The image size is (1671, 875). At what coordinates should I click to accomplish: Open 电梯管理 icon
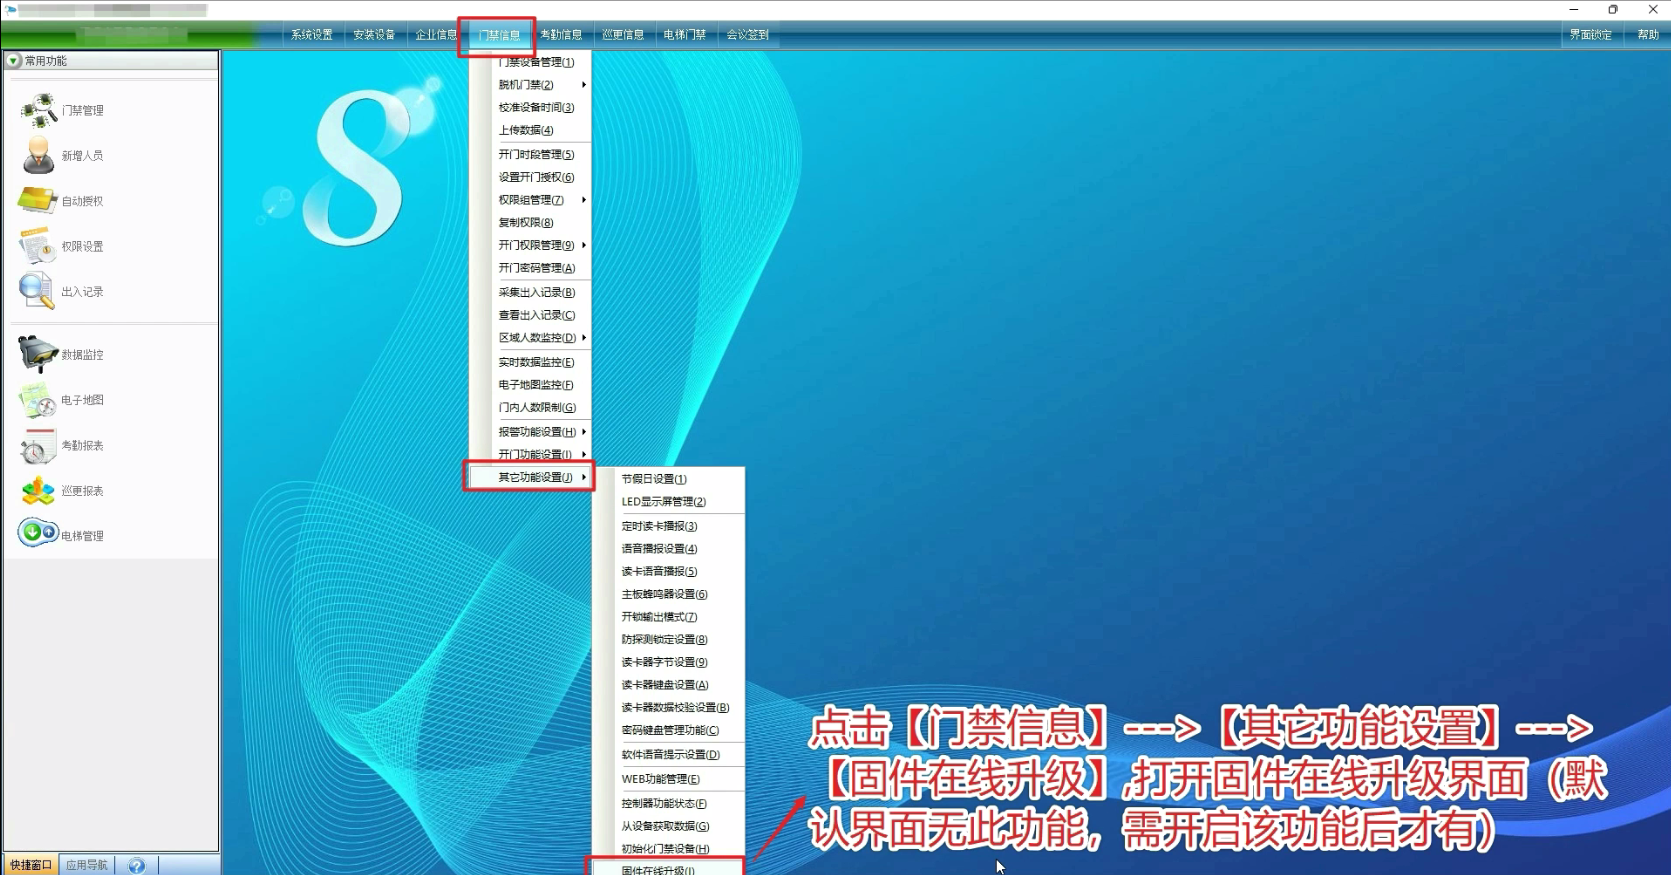38,533
